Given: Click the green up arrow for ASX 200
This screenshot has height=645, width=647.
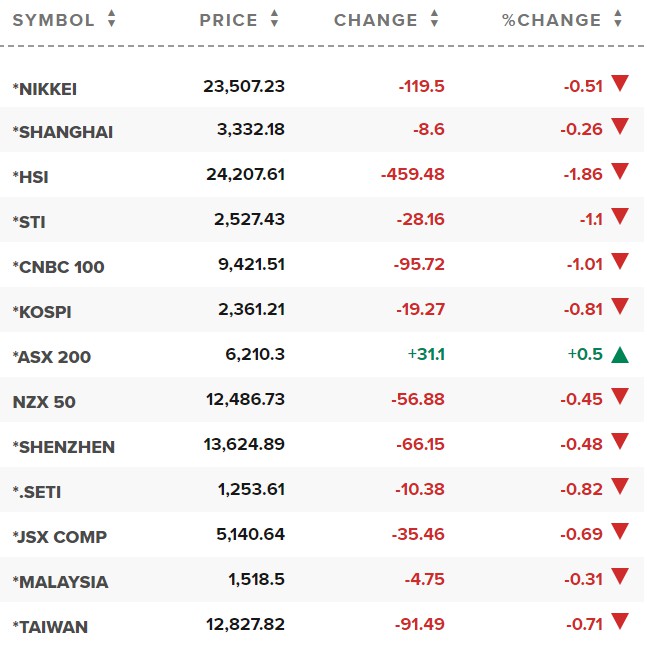Looking at the screenshot, I should pos(620,354).
